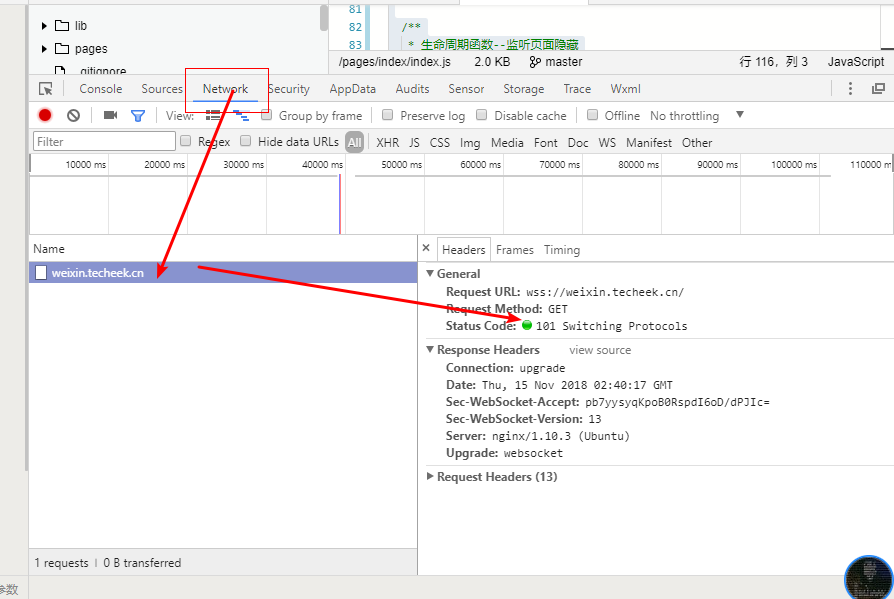The image size is (894, 599).
Task: Clear the network log
Action: [x=73, y=115]
